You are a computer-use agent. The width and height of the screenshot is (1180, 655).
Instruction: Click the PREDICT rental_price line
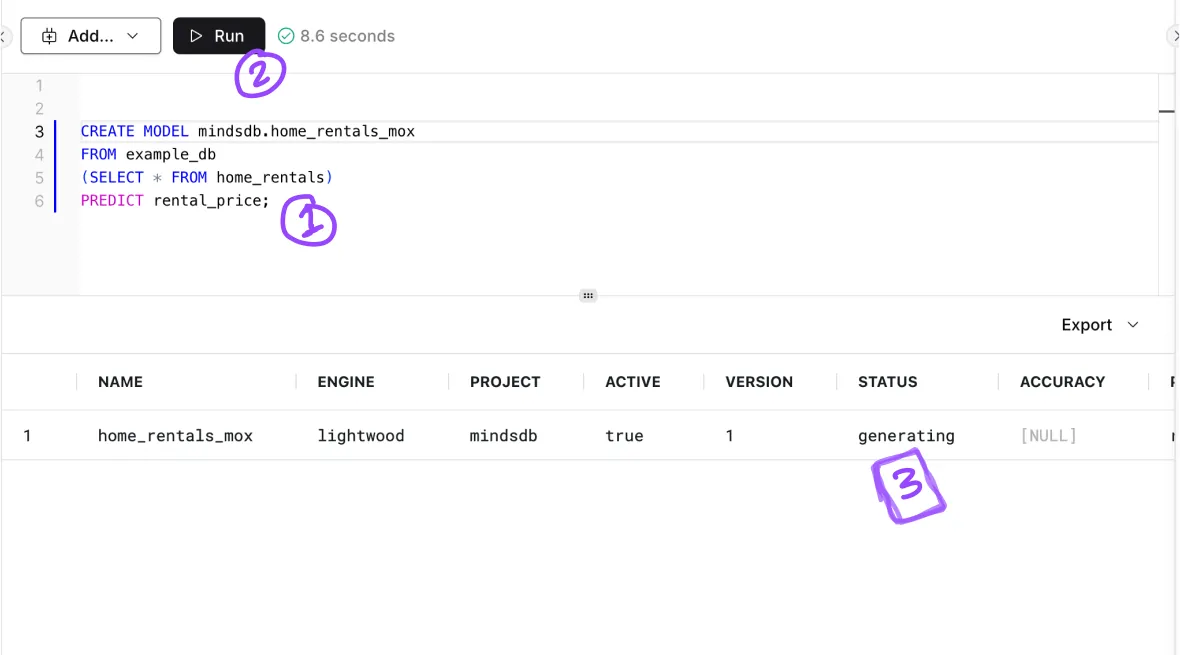[x=175, y=200]
